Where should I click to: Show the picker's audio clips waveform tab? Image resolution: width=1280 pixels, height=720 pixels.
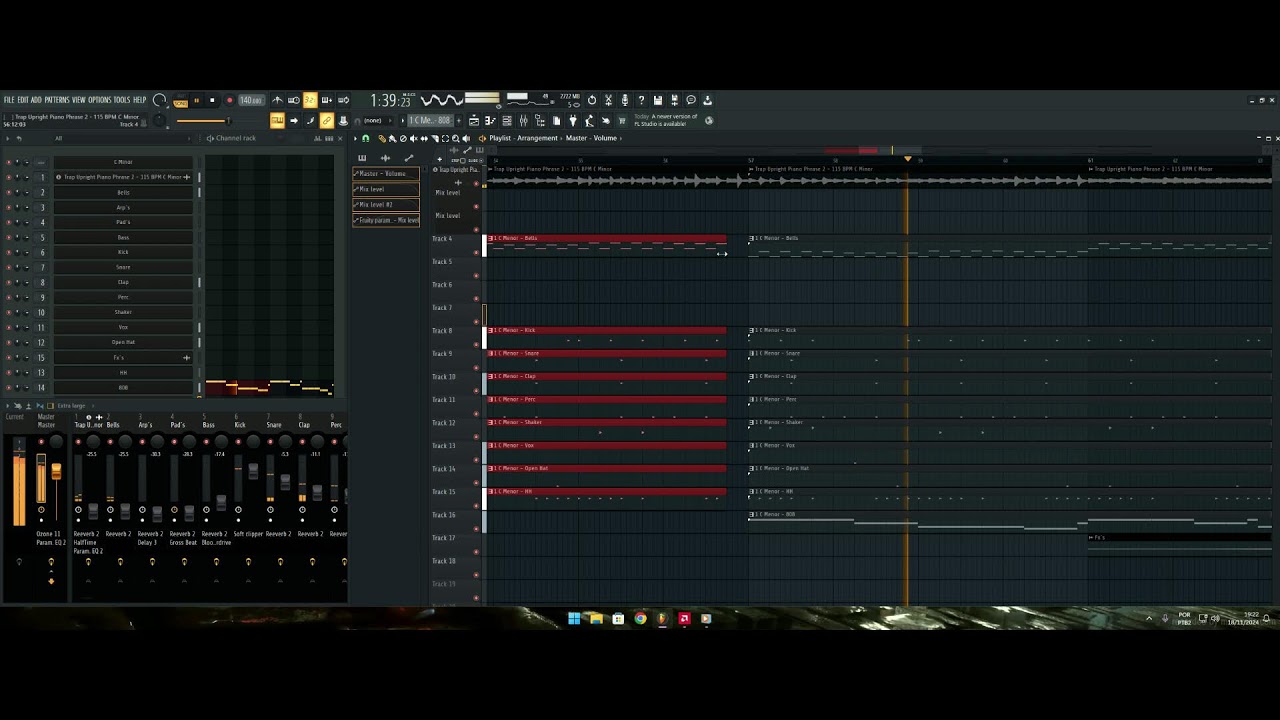(385, 158)
